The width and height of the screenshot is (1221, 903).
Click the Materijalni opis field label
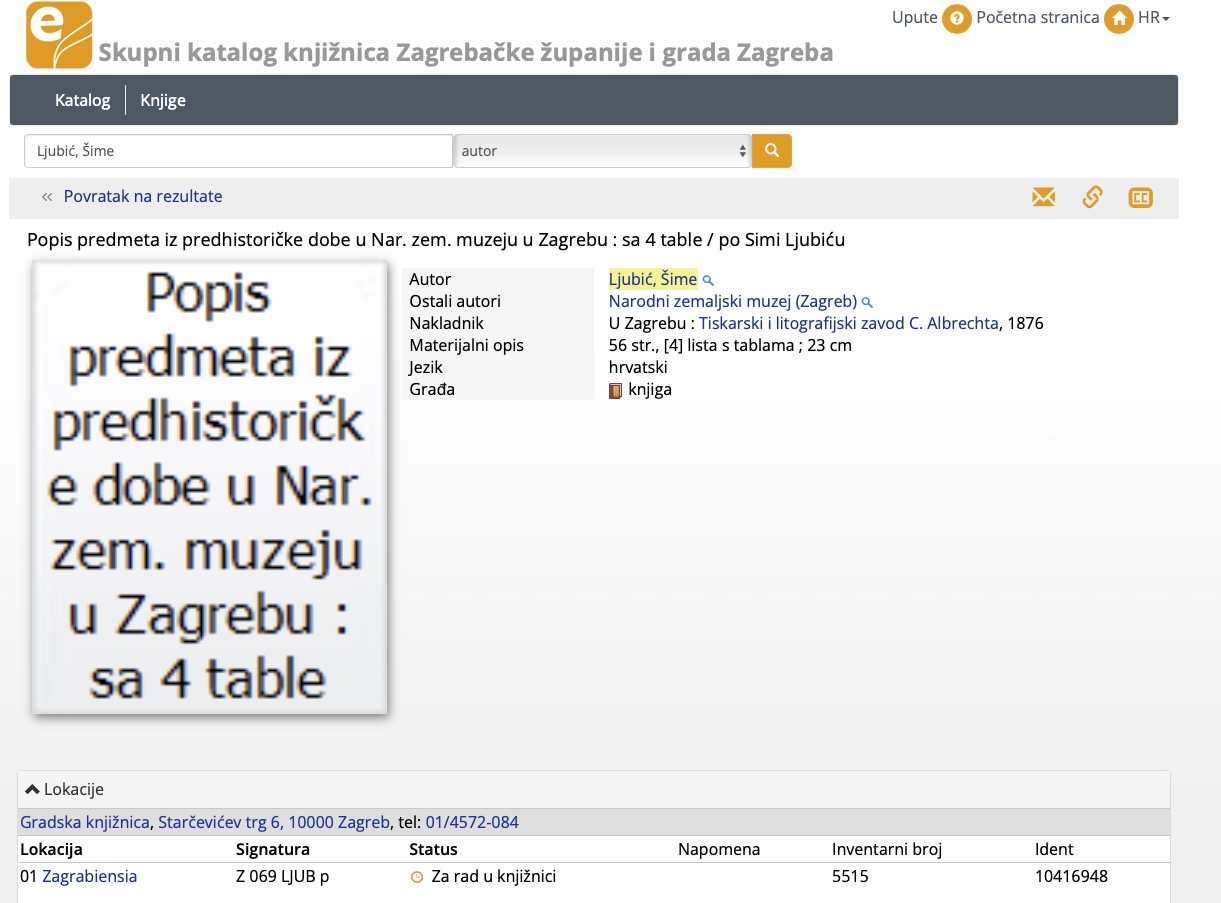pos(466,346)
